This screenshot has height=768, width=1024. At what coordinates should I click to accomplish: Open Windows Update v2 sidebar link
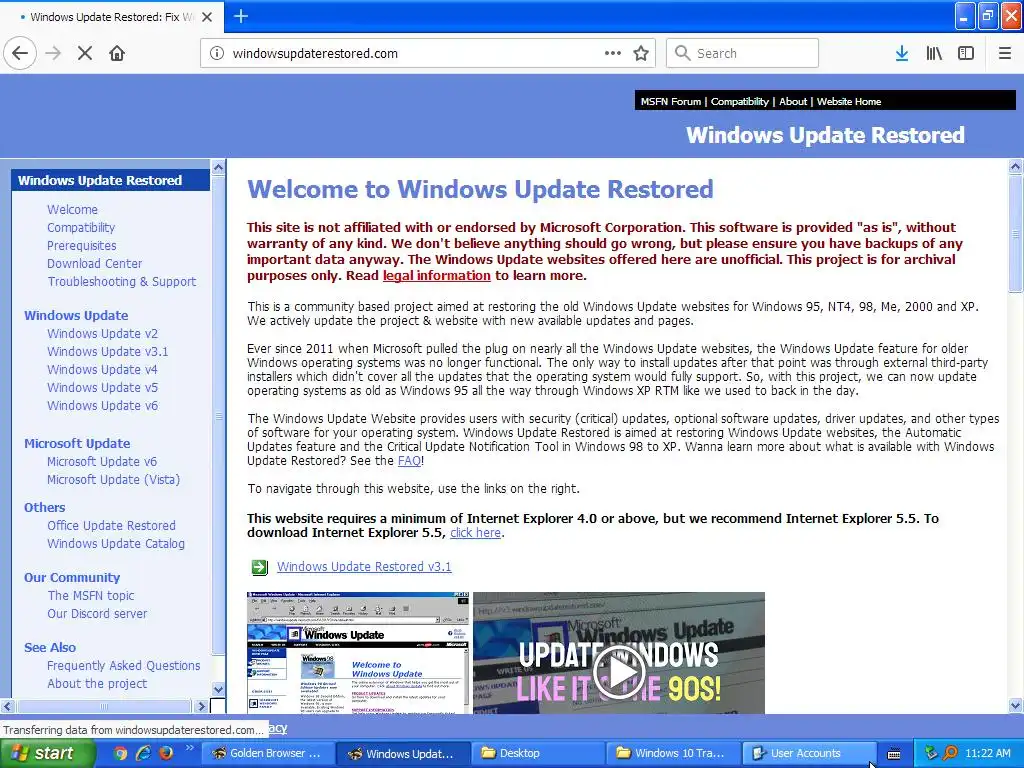(x=102, y=334)
